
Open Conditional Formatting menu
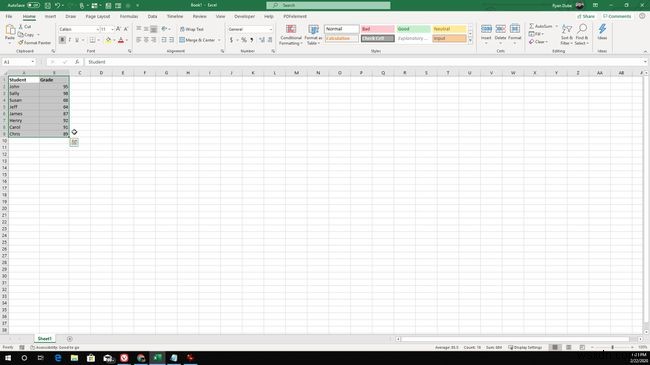(291, 35)
